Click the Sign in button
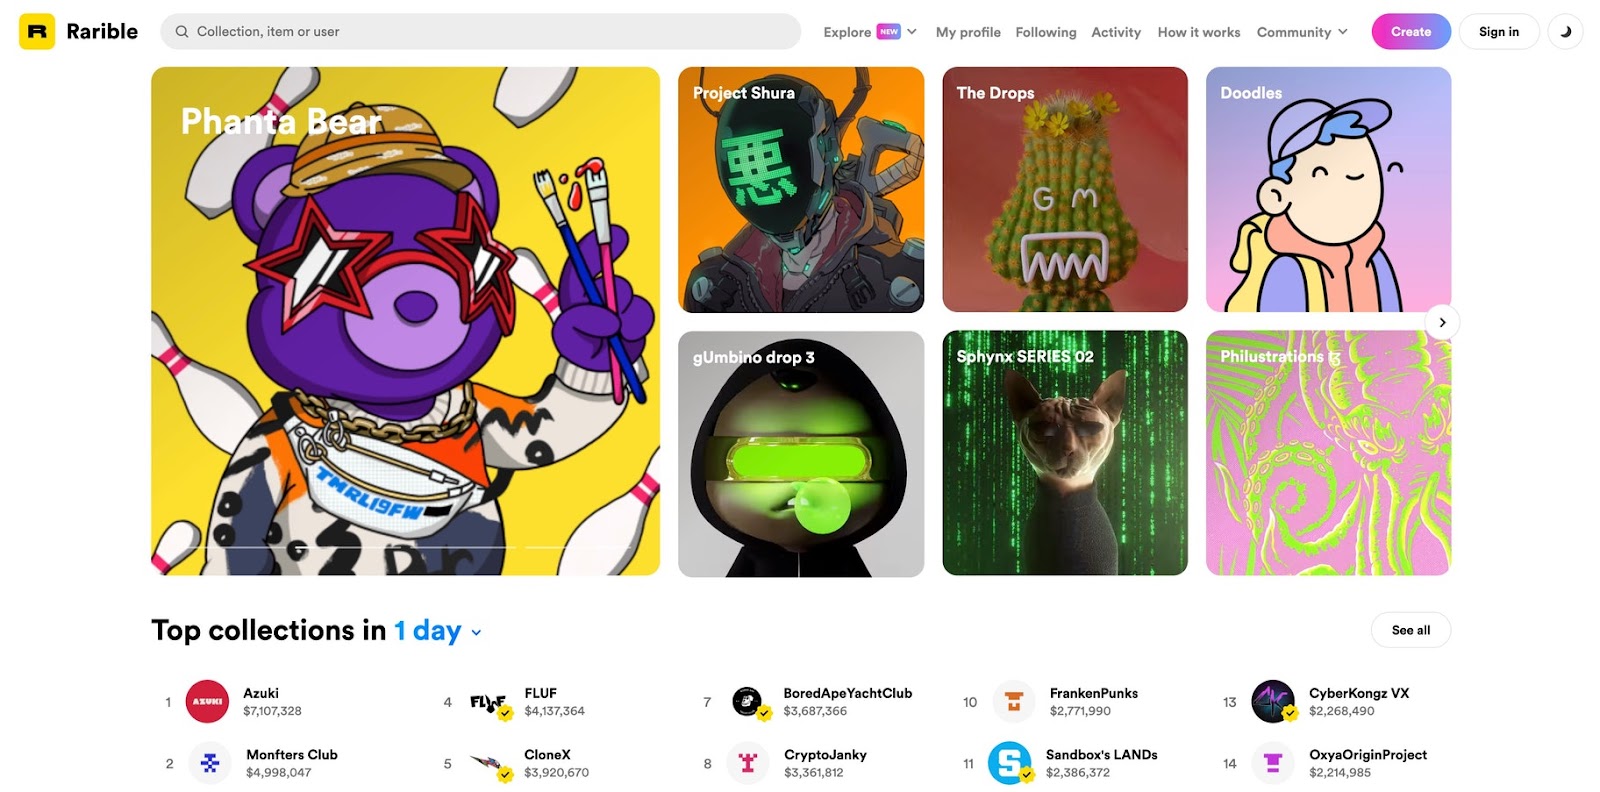 coord(1499,32)
